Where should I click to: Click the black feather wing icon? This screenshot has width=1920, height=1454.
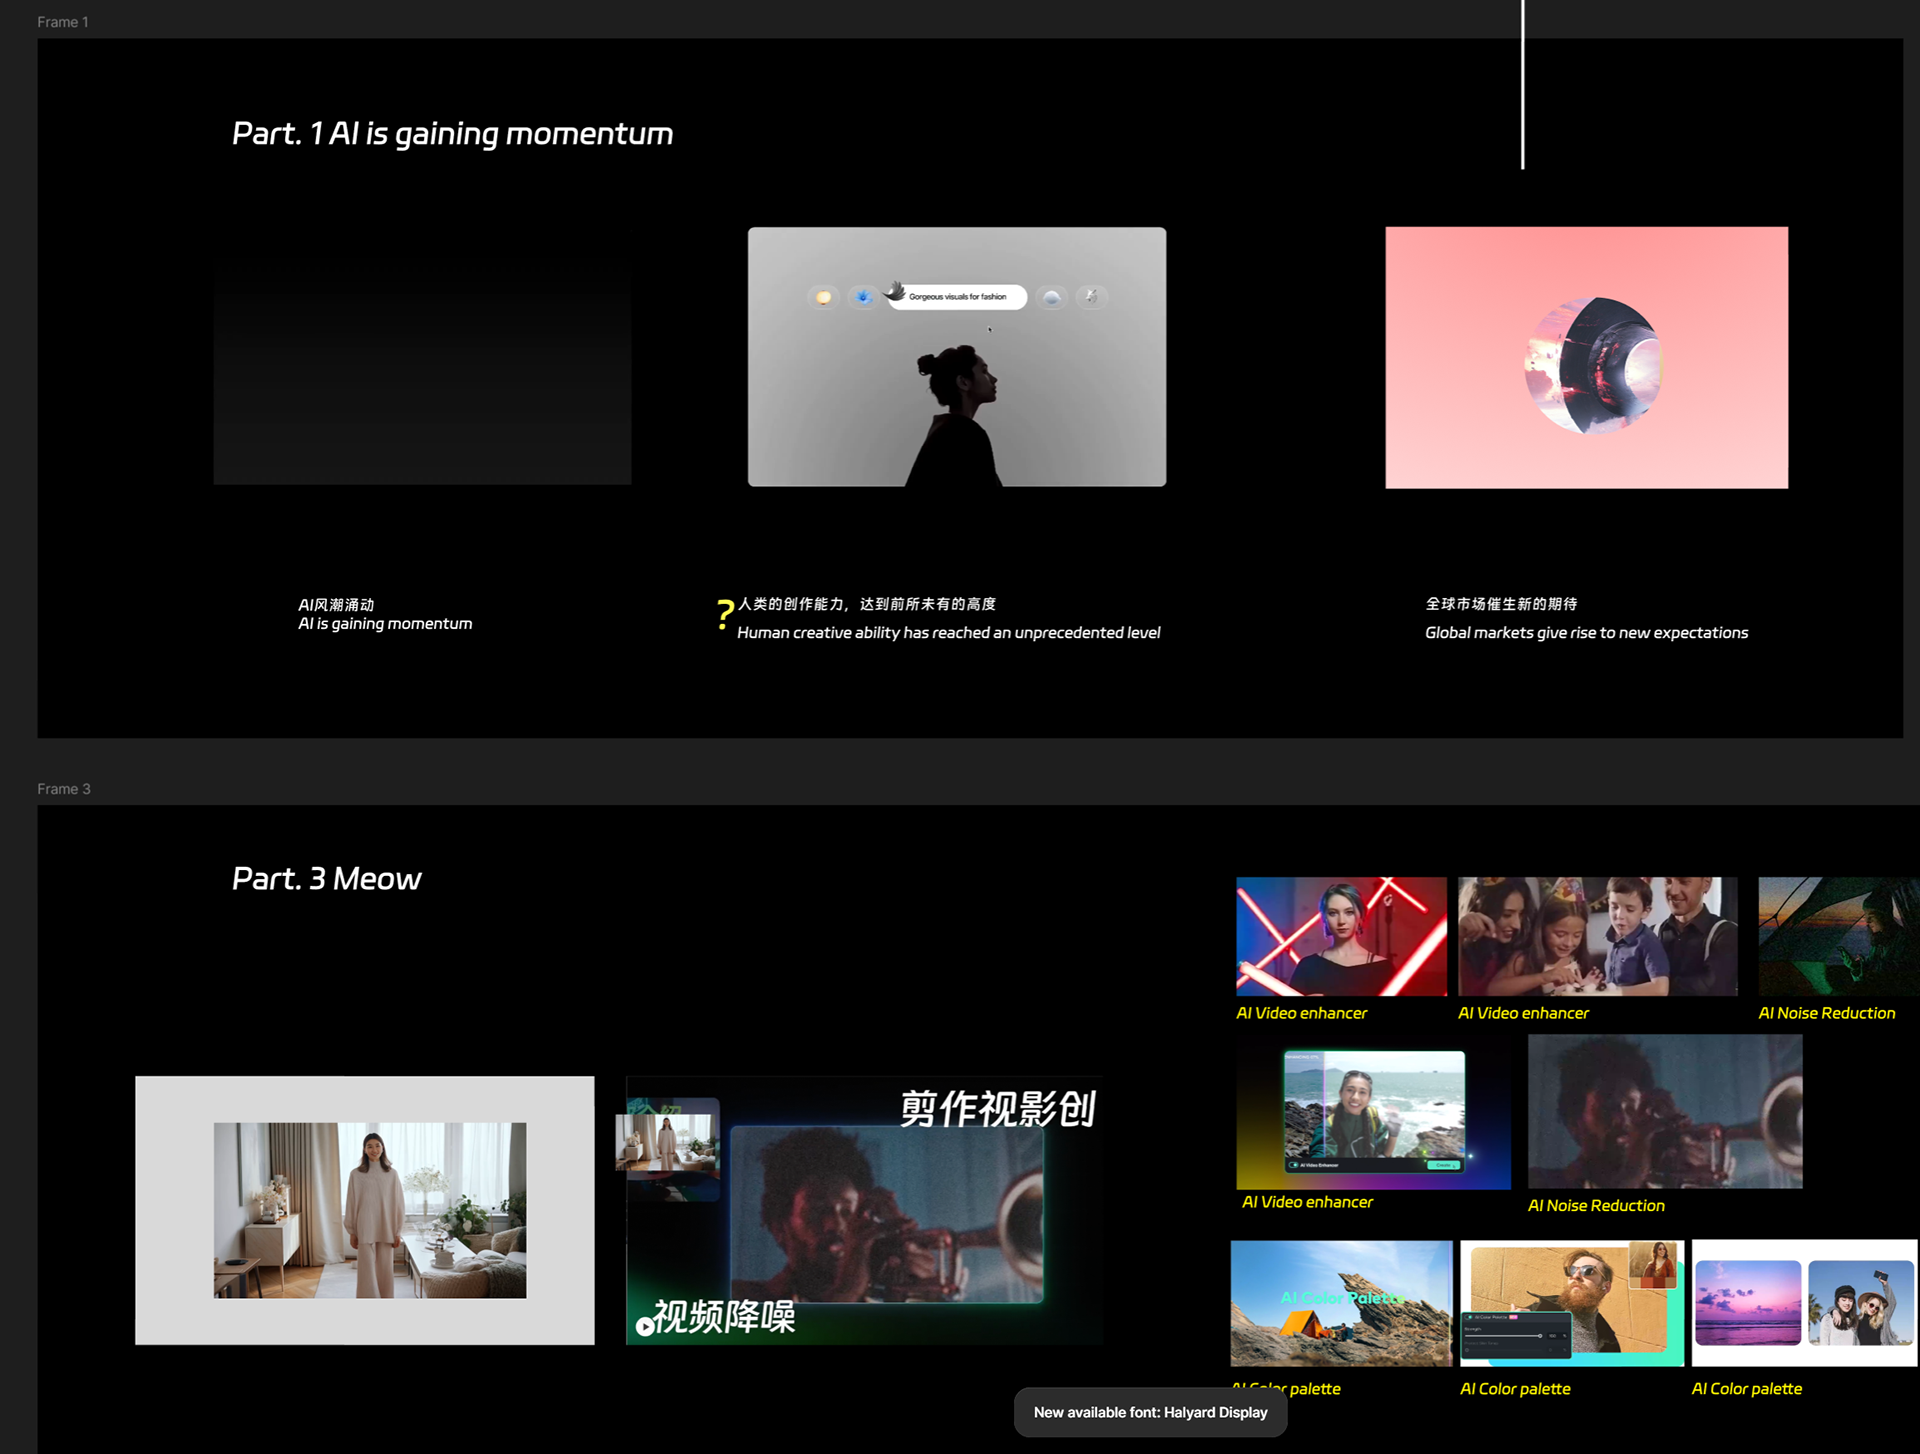pyautogui.click(x=895, y=291)
